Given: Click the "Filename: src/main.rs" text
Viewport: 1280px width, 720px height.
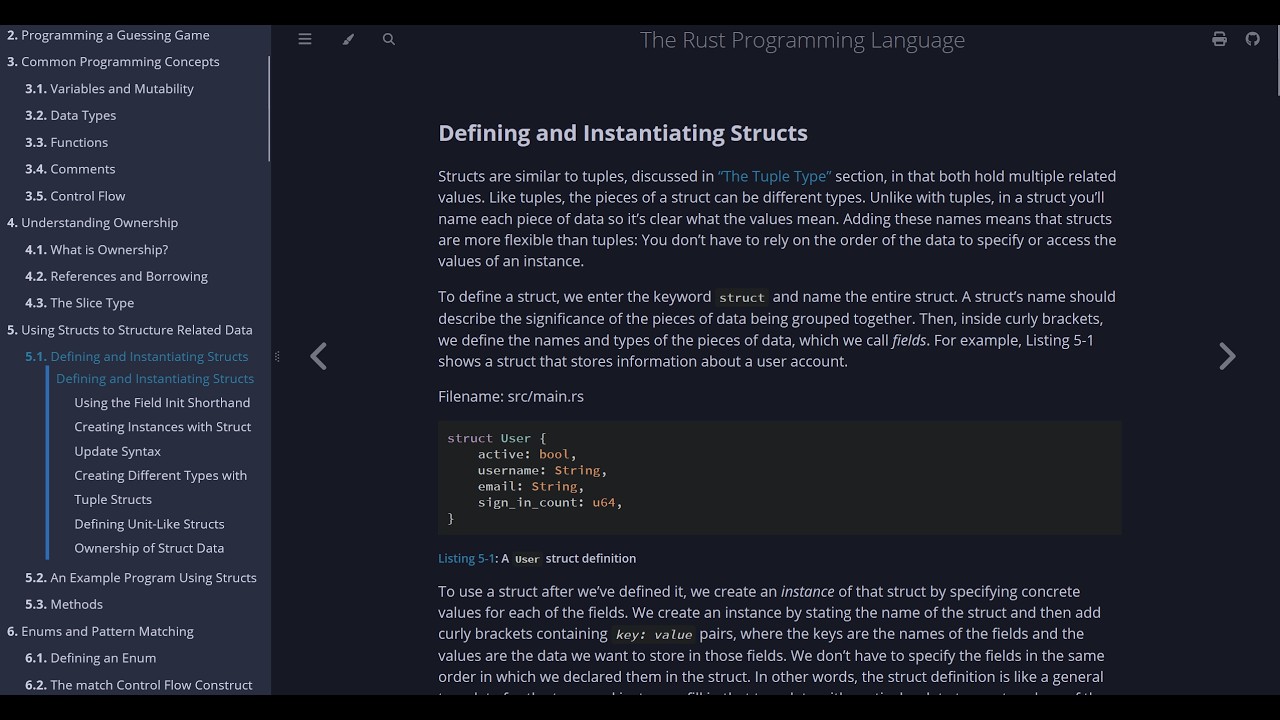Looking at the screenshot, I should 511,397.
